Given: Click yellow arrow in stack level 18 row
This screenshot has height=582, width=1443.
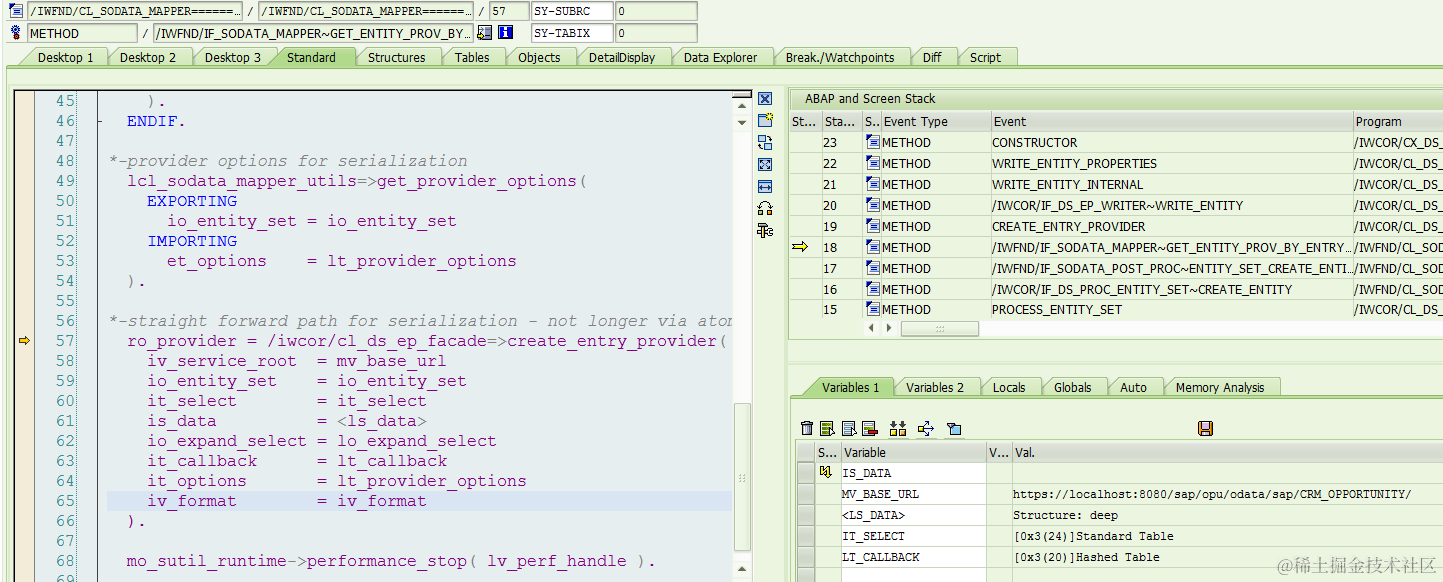Looking at the screenshot, I should (x=800, y=247).
